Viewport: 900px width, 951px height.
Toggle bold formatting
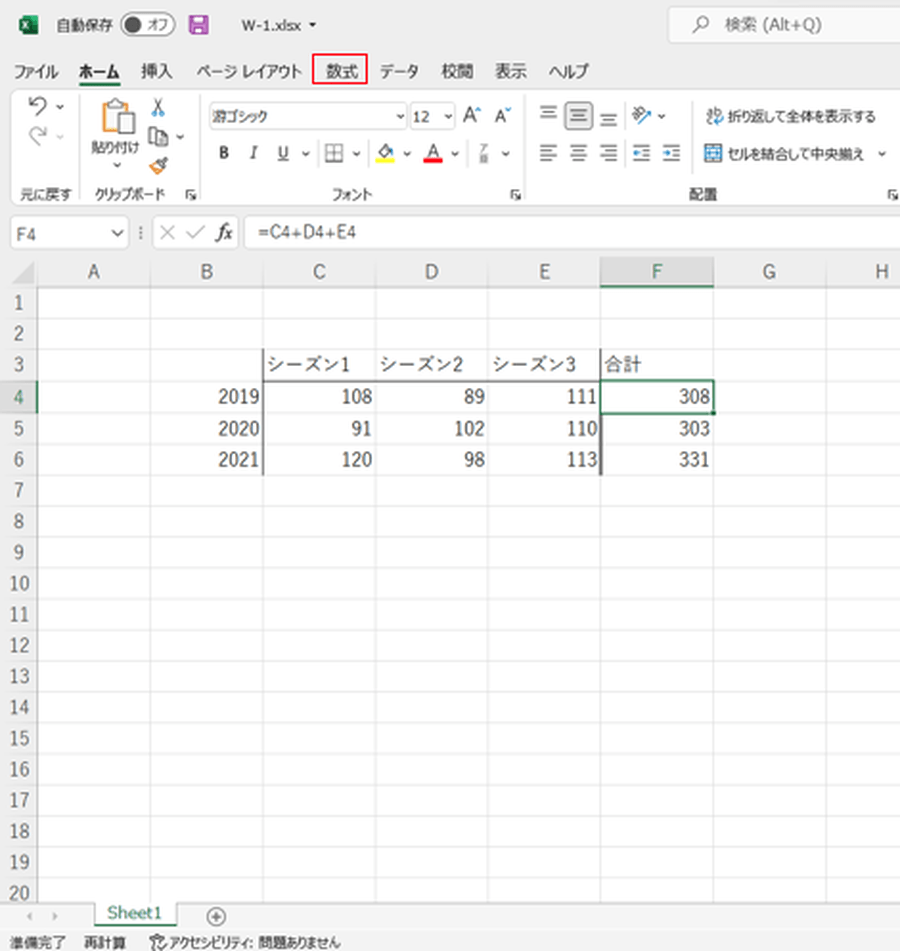[224, 153]
